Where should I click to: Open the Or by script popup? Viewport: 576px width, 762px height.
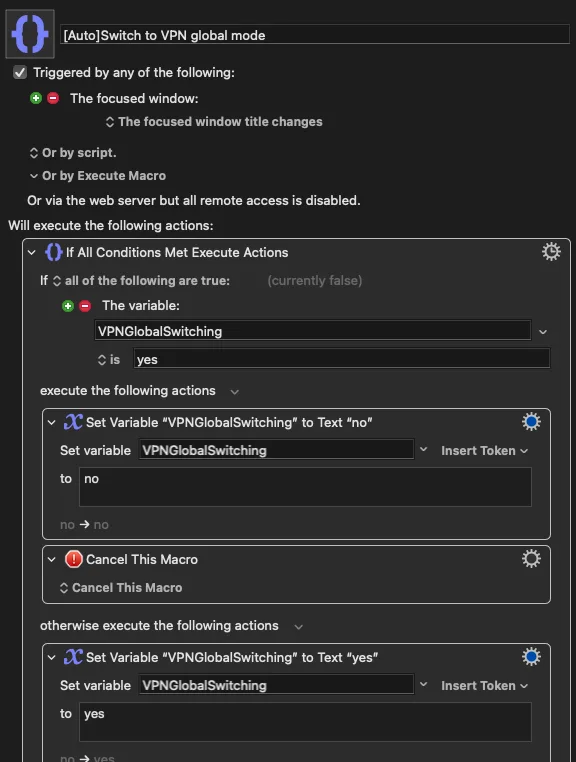pyautogui.click(x=73, y=153)
